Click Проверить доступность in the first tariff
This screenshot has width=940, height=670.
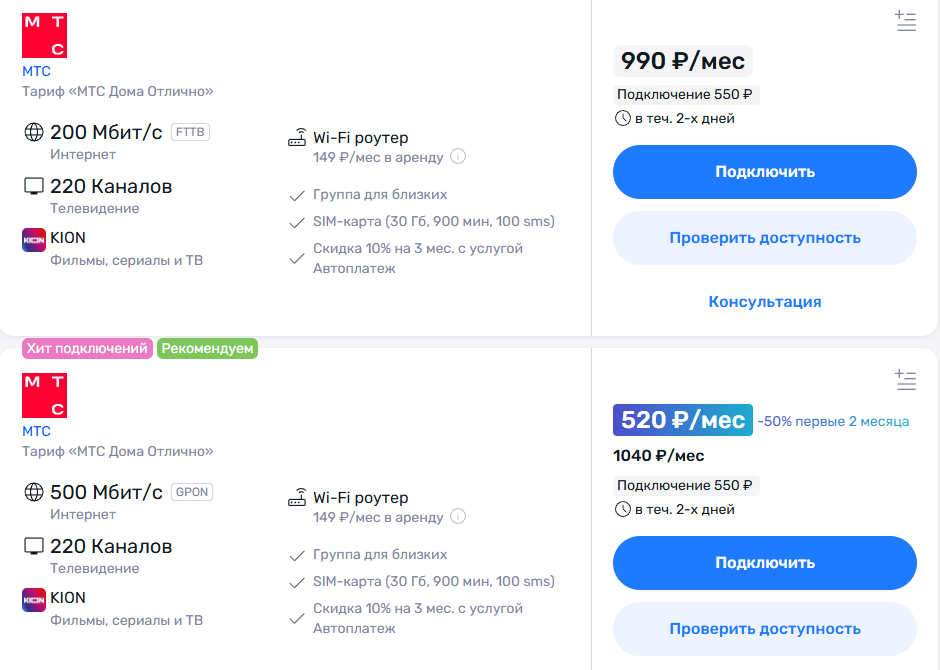click(764, 238)
